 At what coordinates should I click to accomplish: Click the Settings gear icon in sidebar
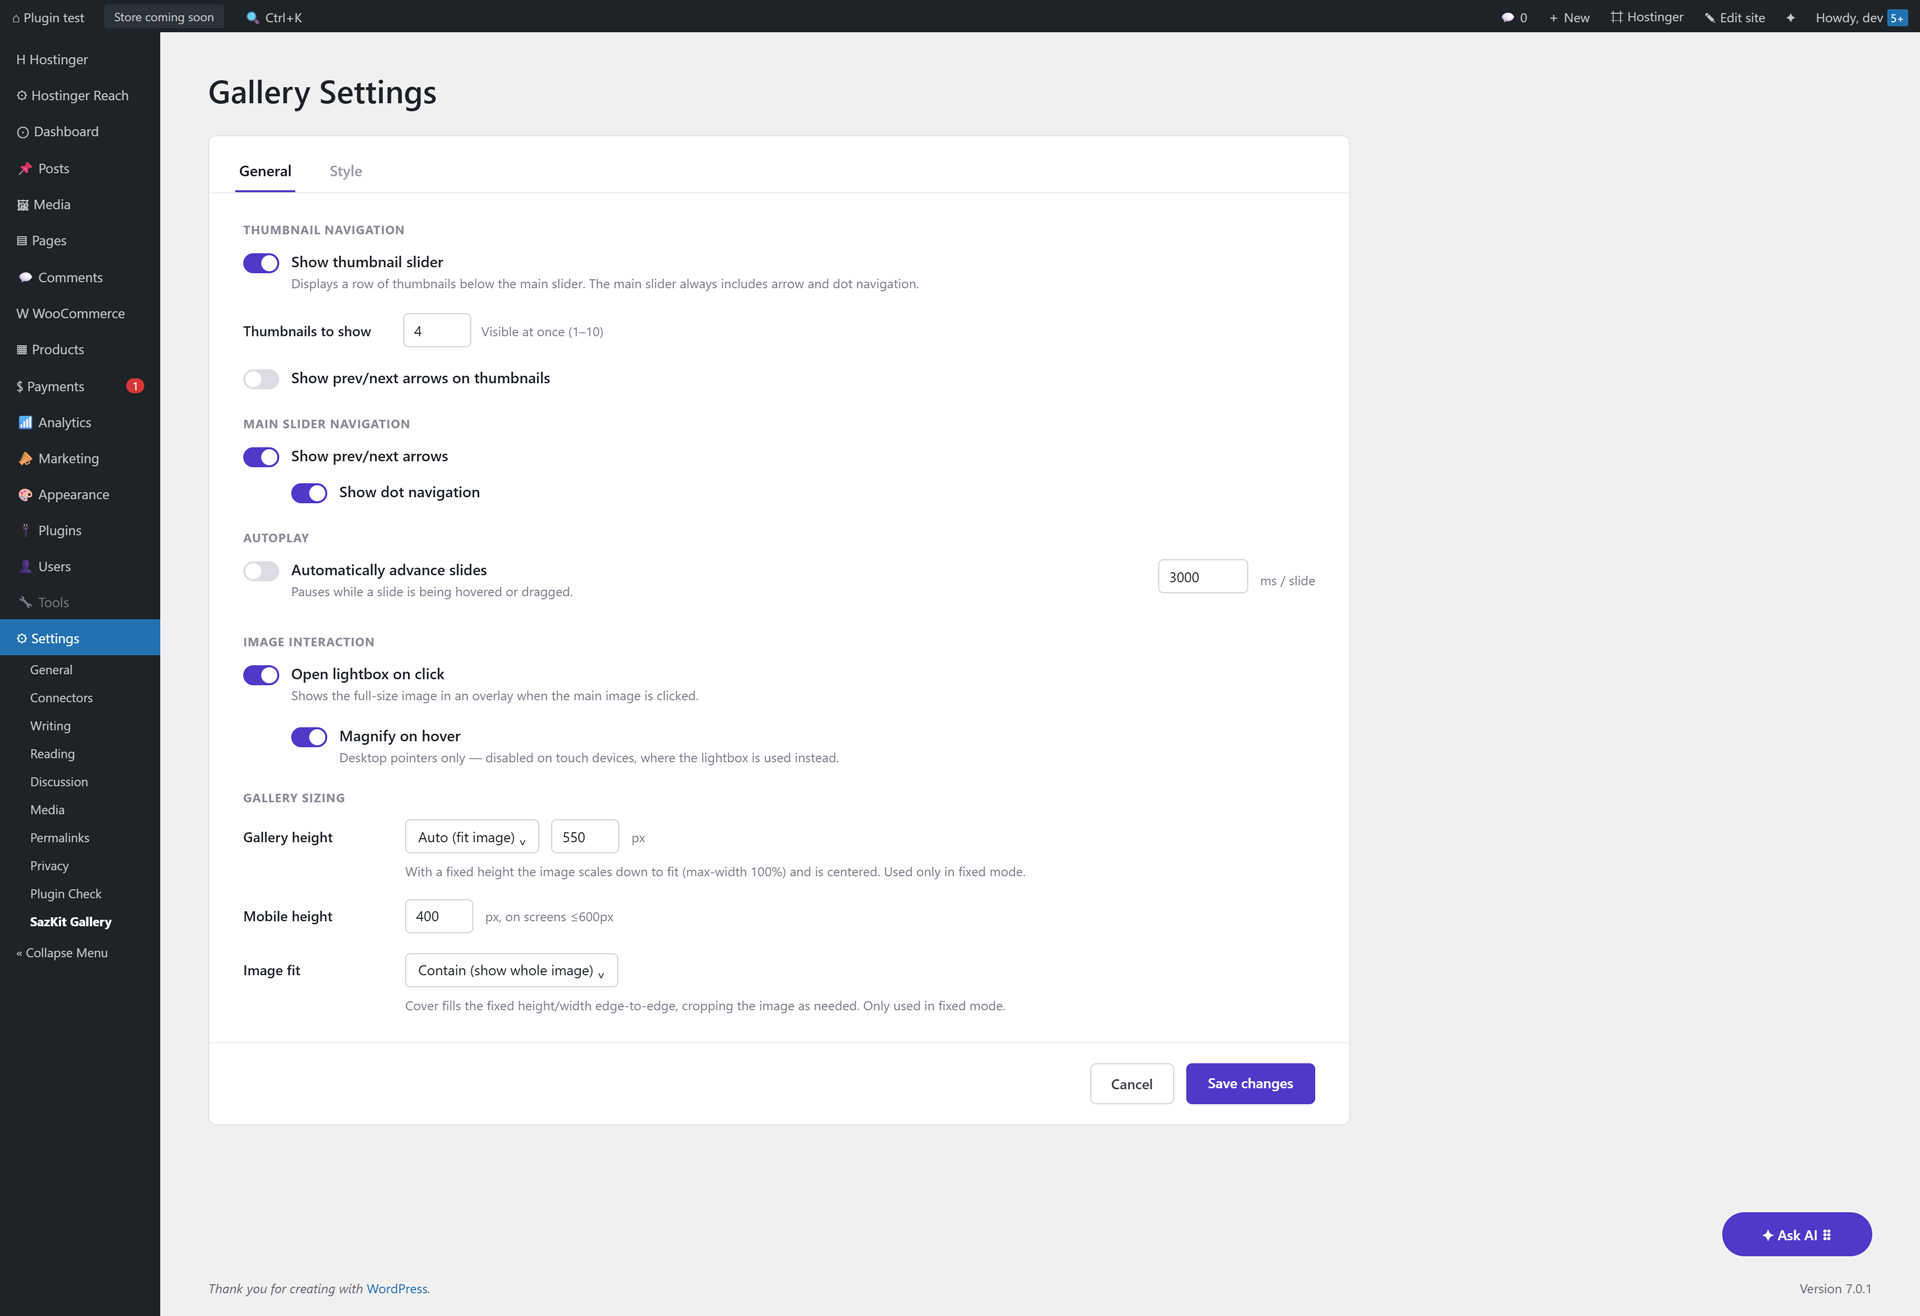[22, 639]
